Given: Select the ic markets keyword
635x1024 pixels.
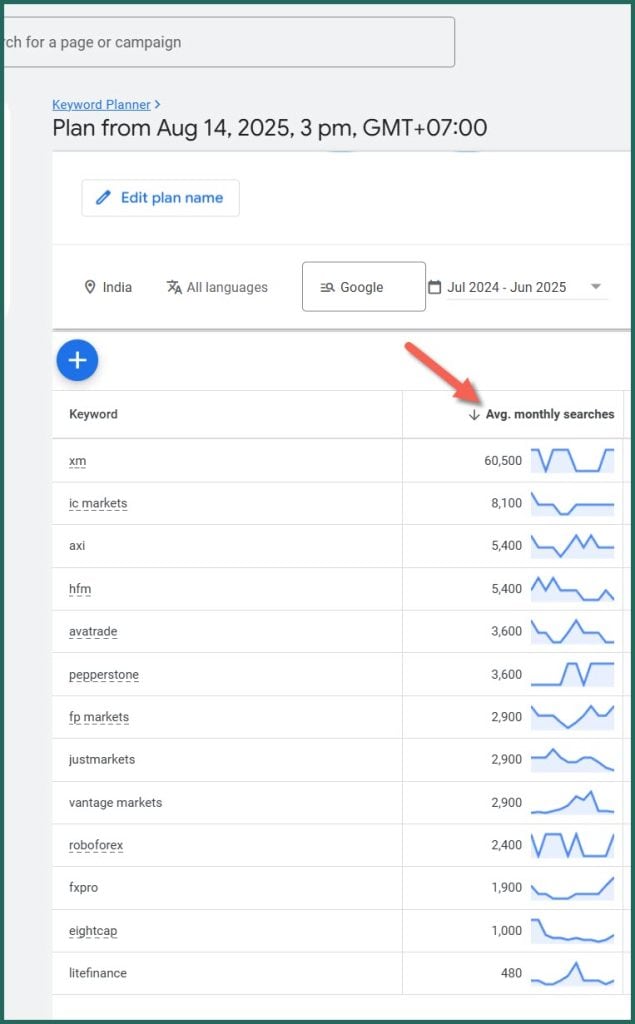Looking at the screenshot, I should point(98,504).
